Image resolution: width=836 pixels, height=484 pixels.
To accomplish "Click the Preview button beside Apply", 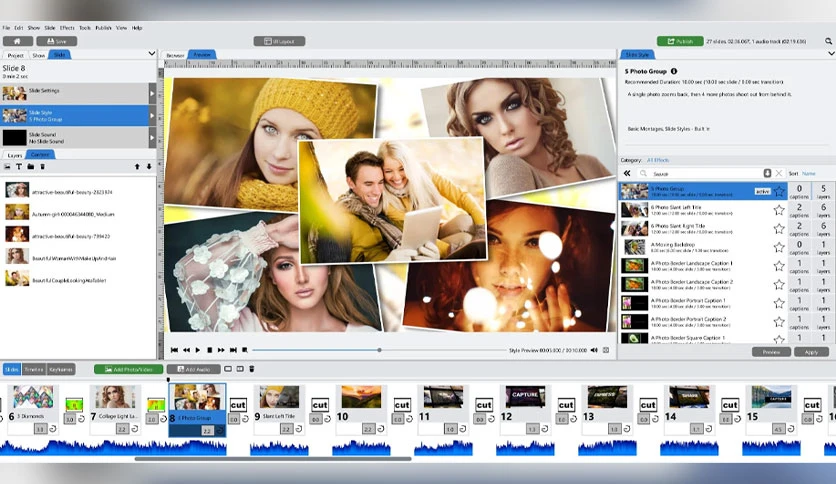I will [x=771, y=352].
